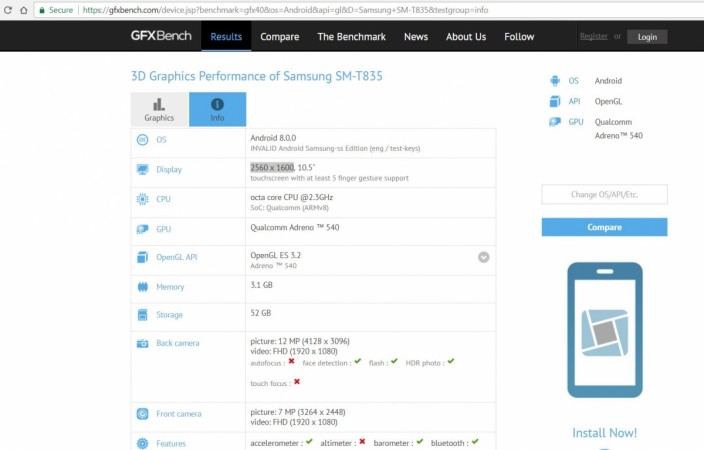Follow the Register link
This screenshot has height=450, width=704.
594,36
